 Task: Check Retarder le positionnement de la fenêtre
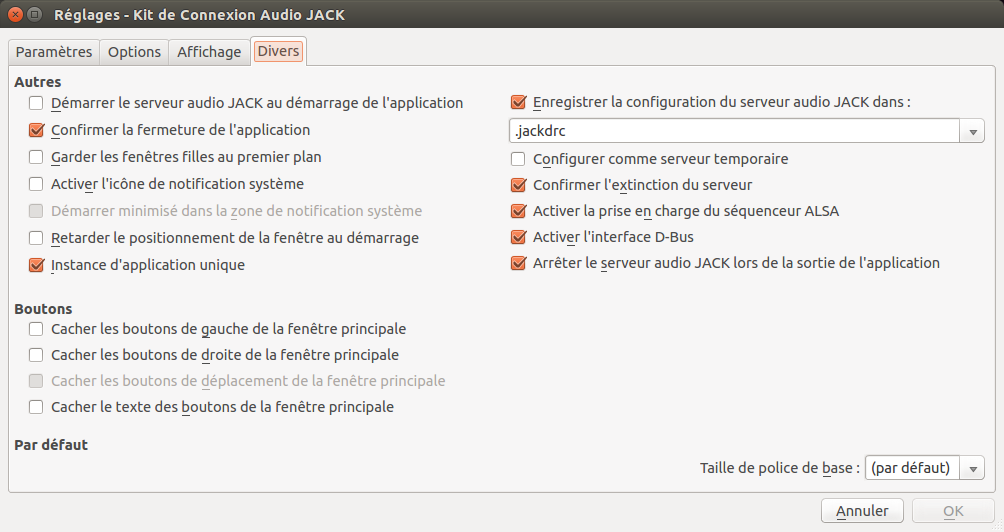37,238
